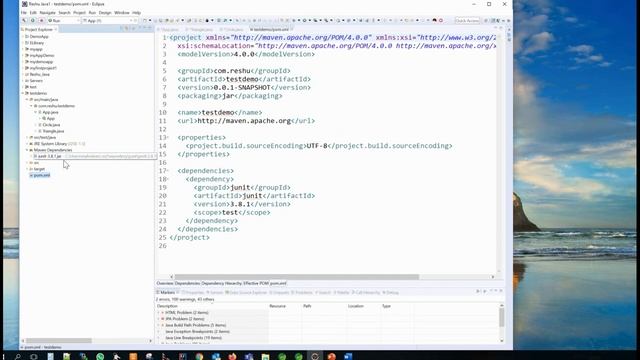Screen dimensions: 640x360
Task: Open the Properties view tab
Action: click(x=193, y=293)
